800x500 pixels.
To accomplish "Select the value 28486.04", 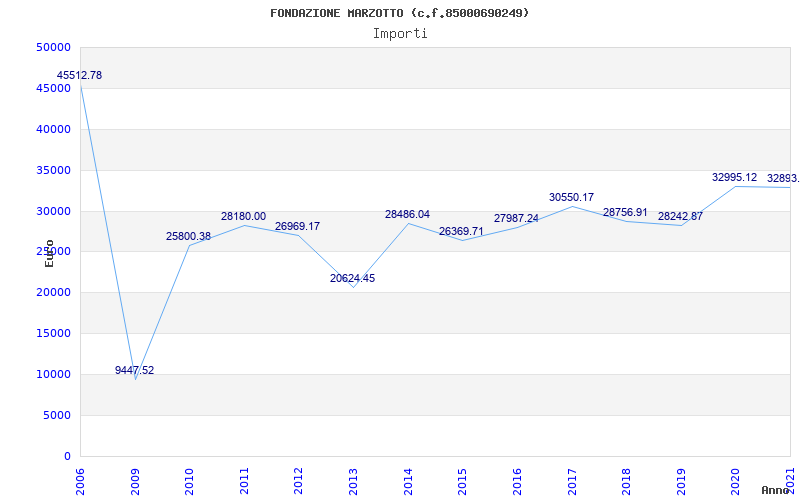I will [407, 214].
